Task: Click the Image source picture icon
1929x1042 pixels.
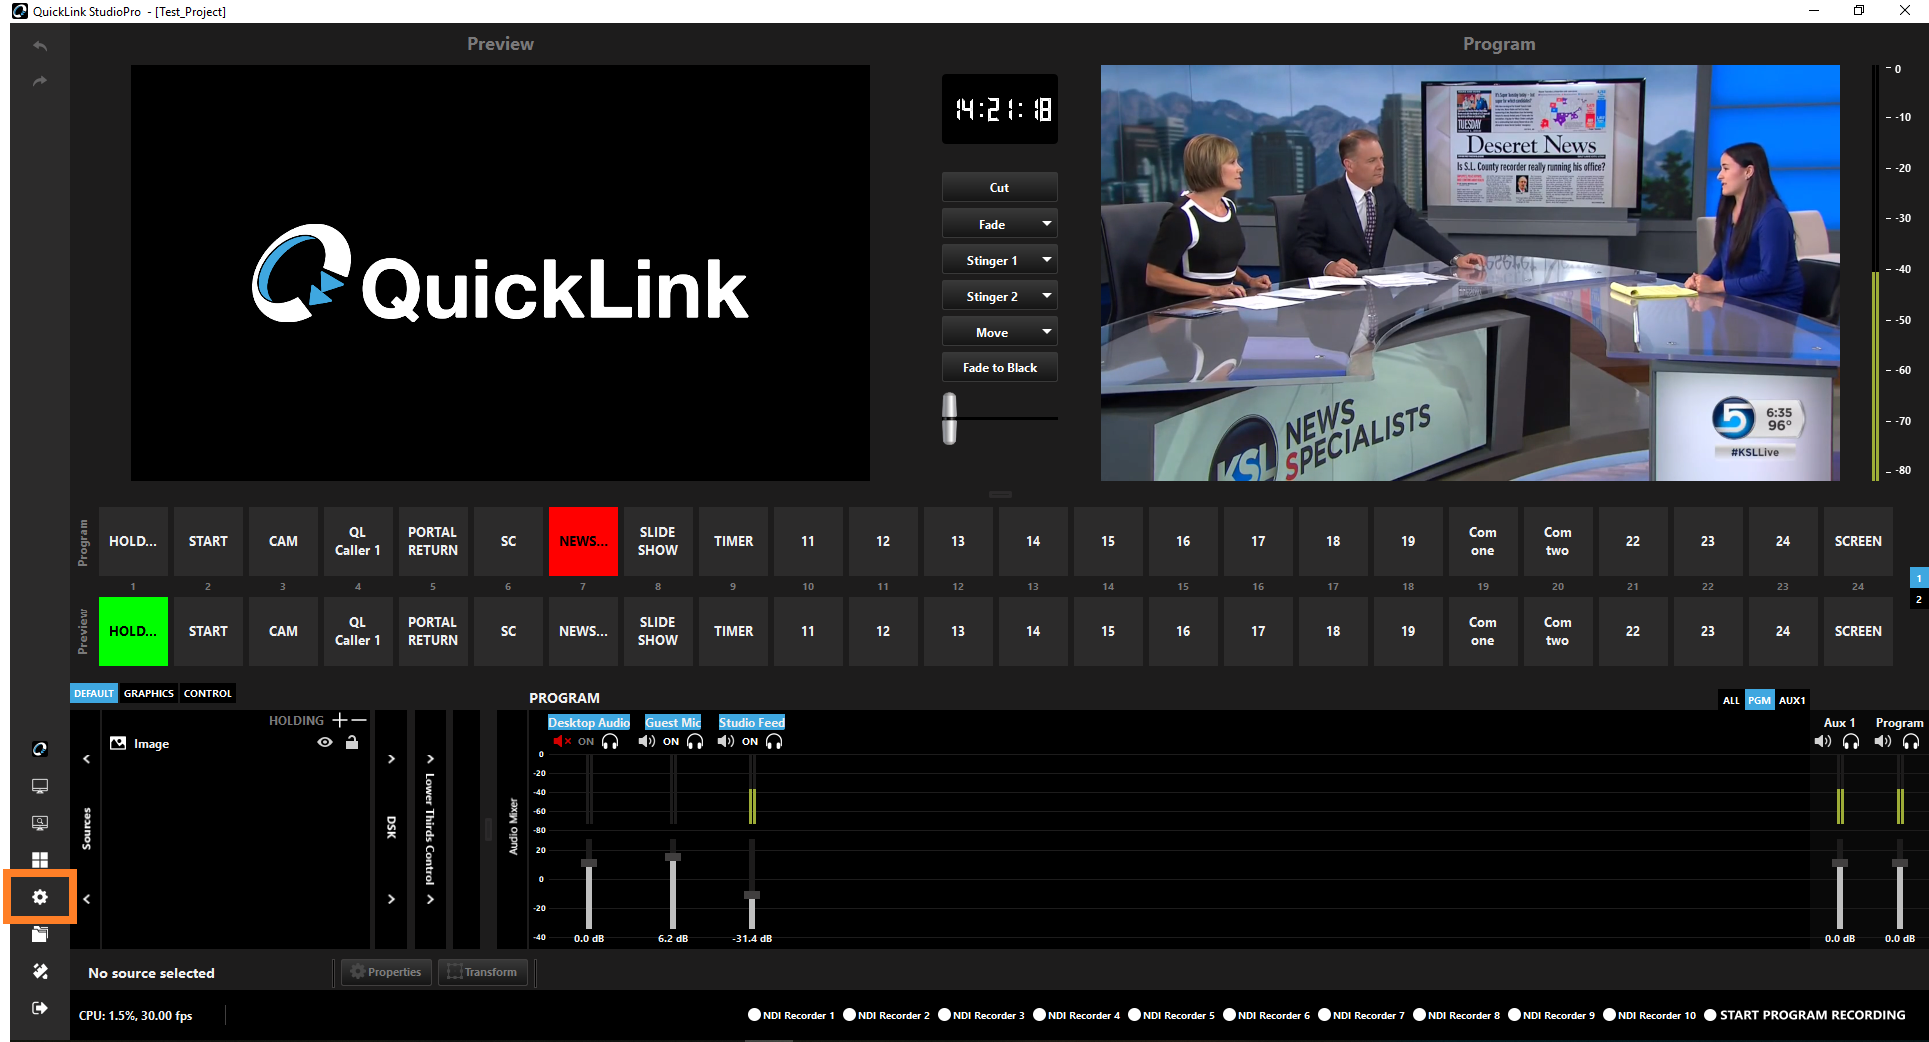Action: [118, 743]
